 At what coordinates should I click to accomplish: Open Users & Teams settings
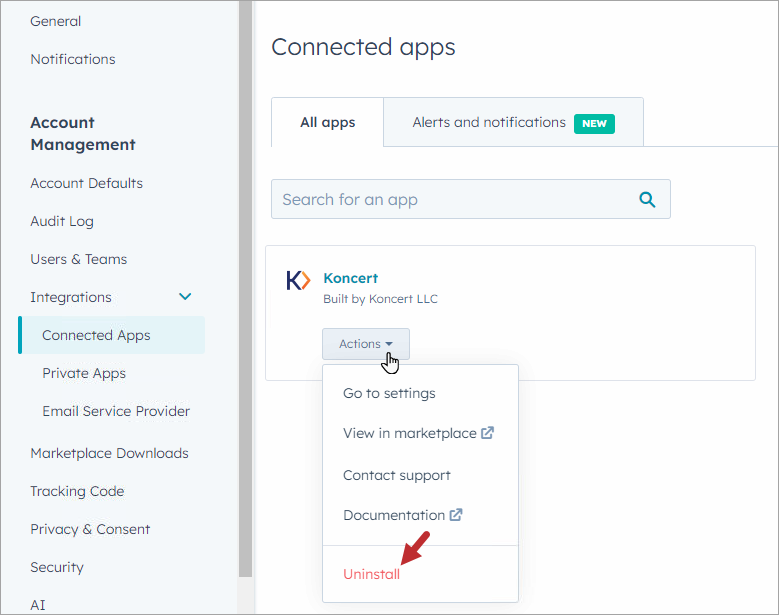(x=78, y=259)
